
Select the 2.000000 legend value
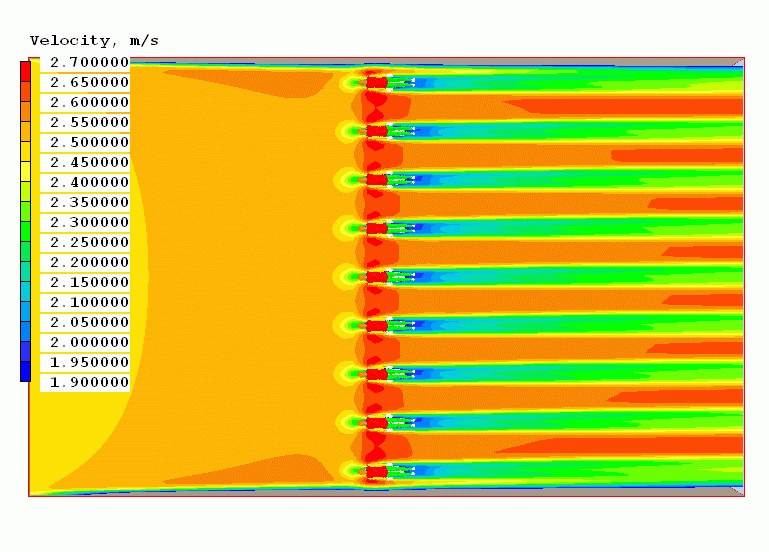(89, 343)
